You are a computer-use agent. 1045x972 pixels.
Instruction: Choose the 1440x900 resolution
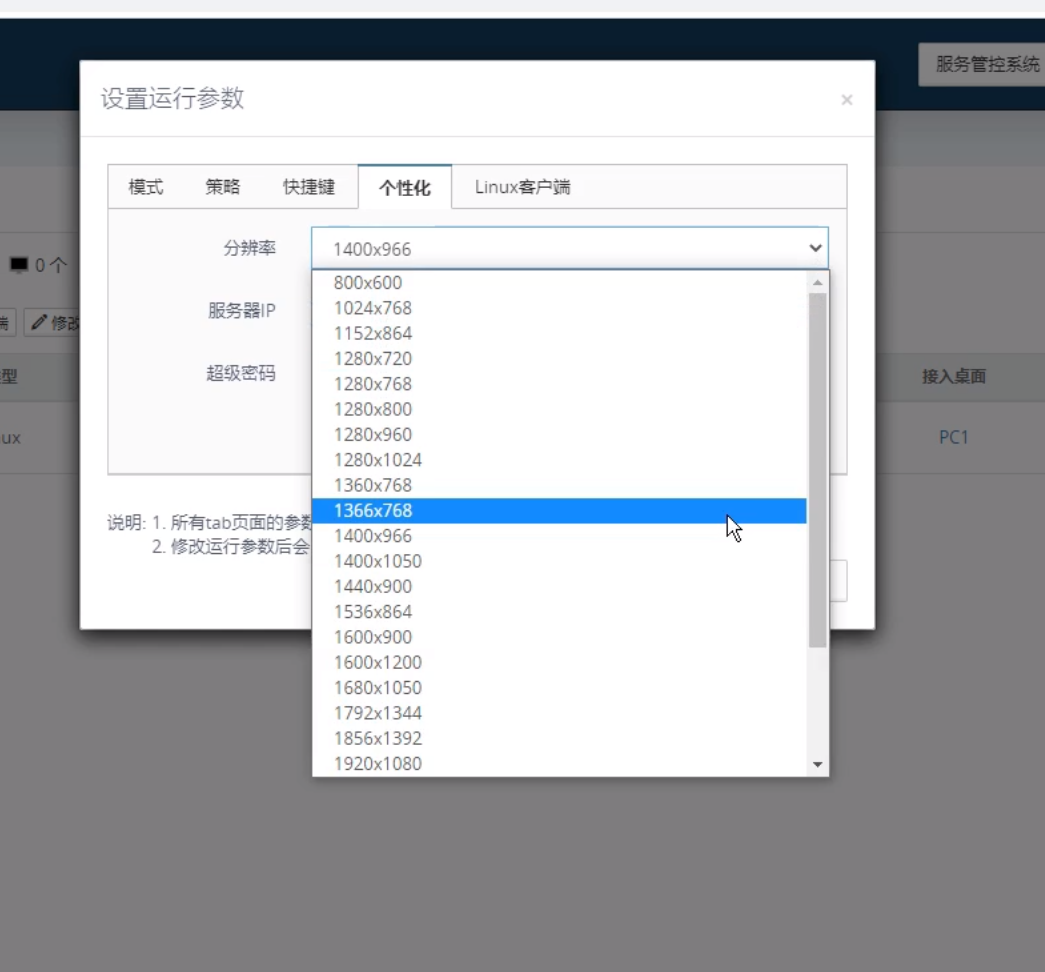click(373, 587)
